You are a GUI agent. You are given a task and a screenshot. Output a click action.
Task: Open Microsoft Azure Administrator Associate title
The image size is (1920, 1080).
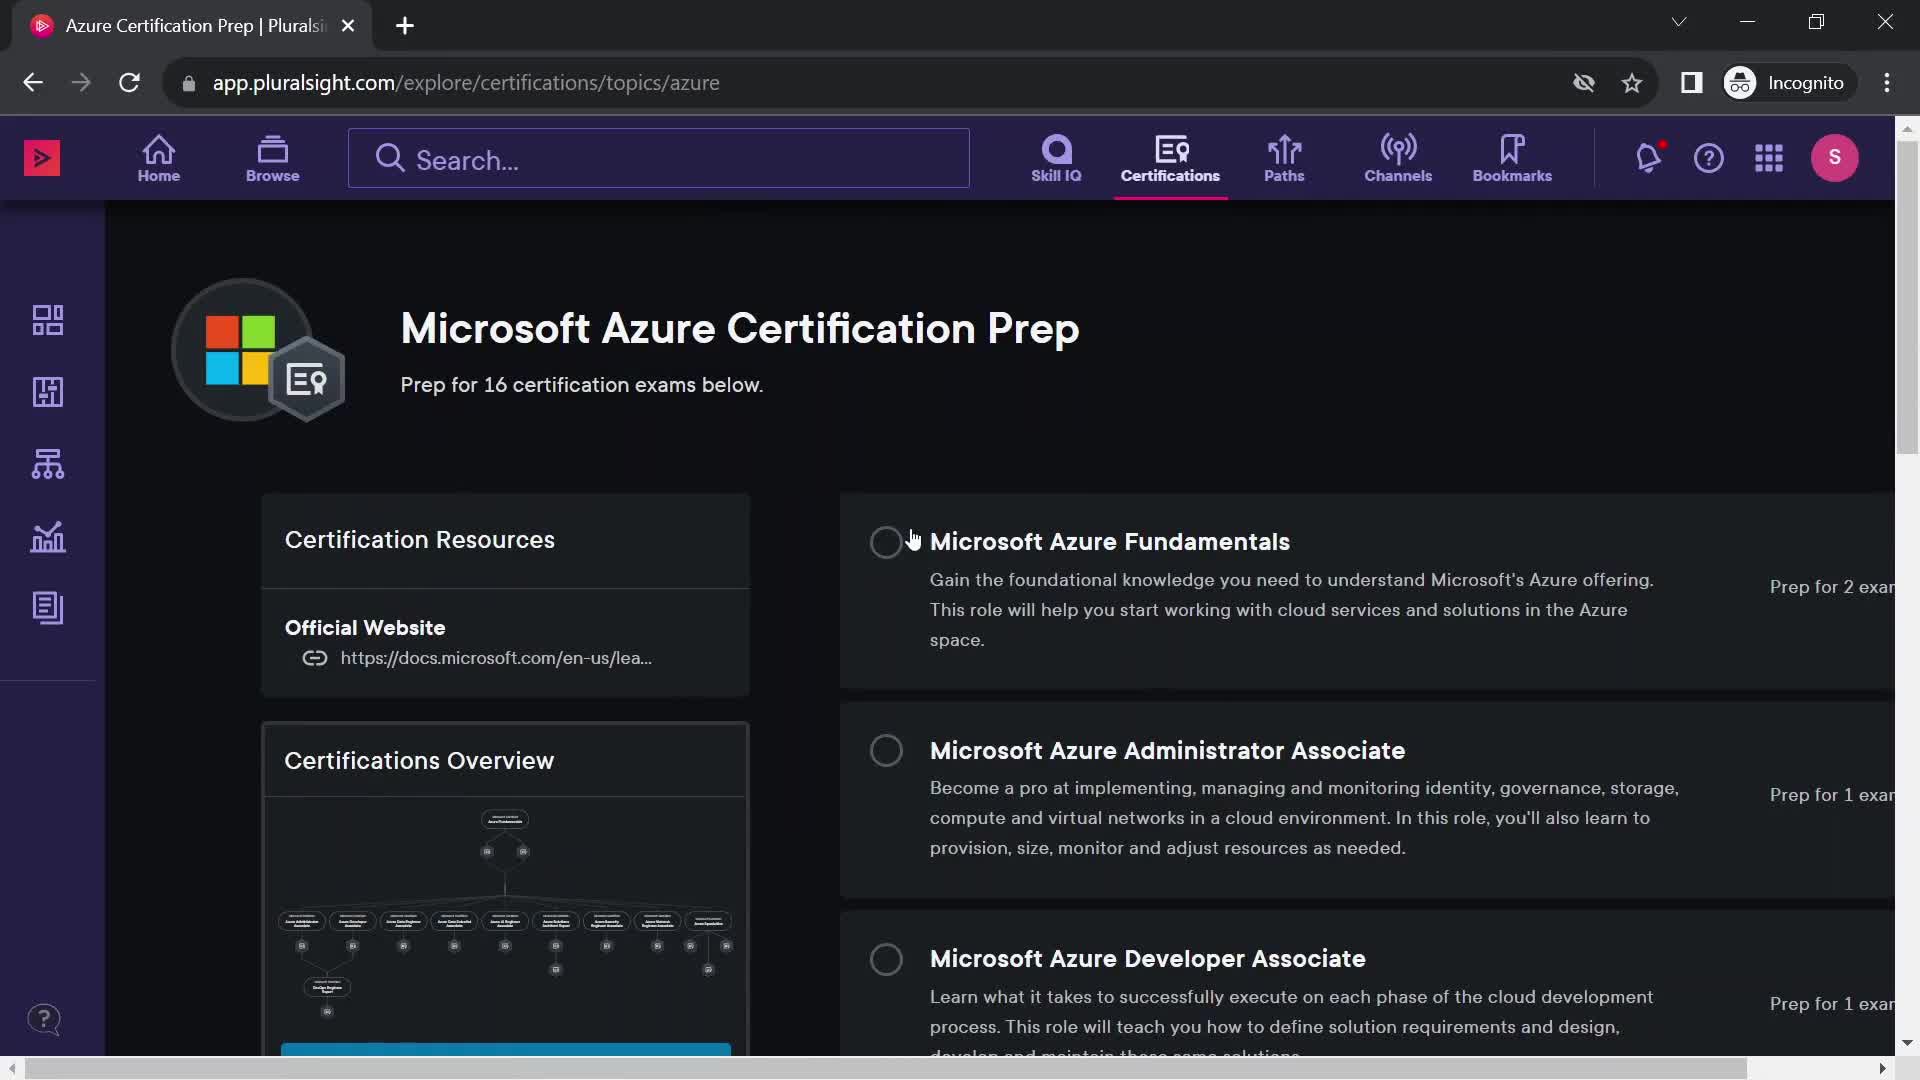click(x=1167, y=751)
